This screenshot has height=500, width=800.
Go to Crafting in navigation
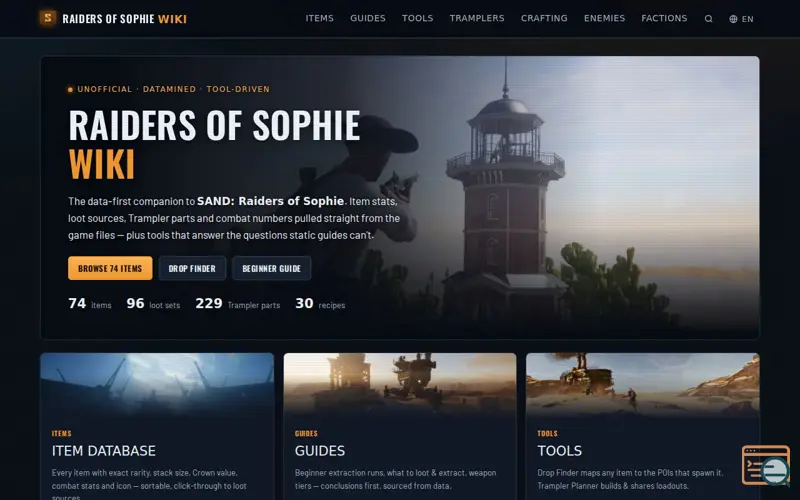544,18
